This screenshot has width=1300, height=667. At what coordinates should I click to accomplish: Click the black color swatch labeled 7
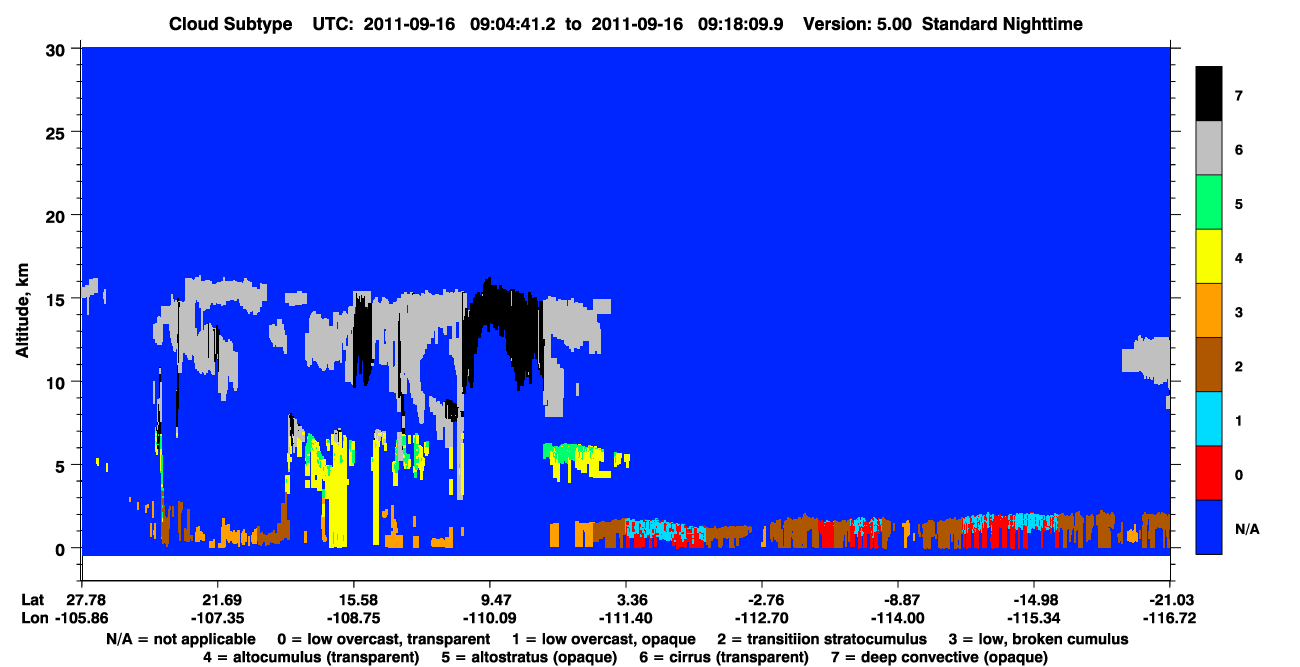pos(1209,94)
